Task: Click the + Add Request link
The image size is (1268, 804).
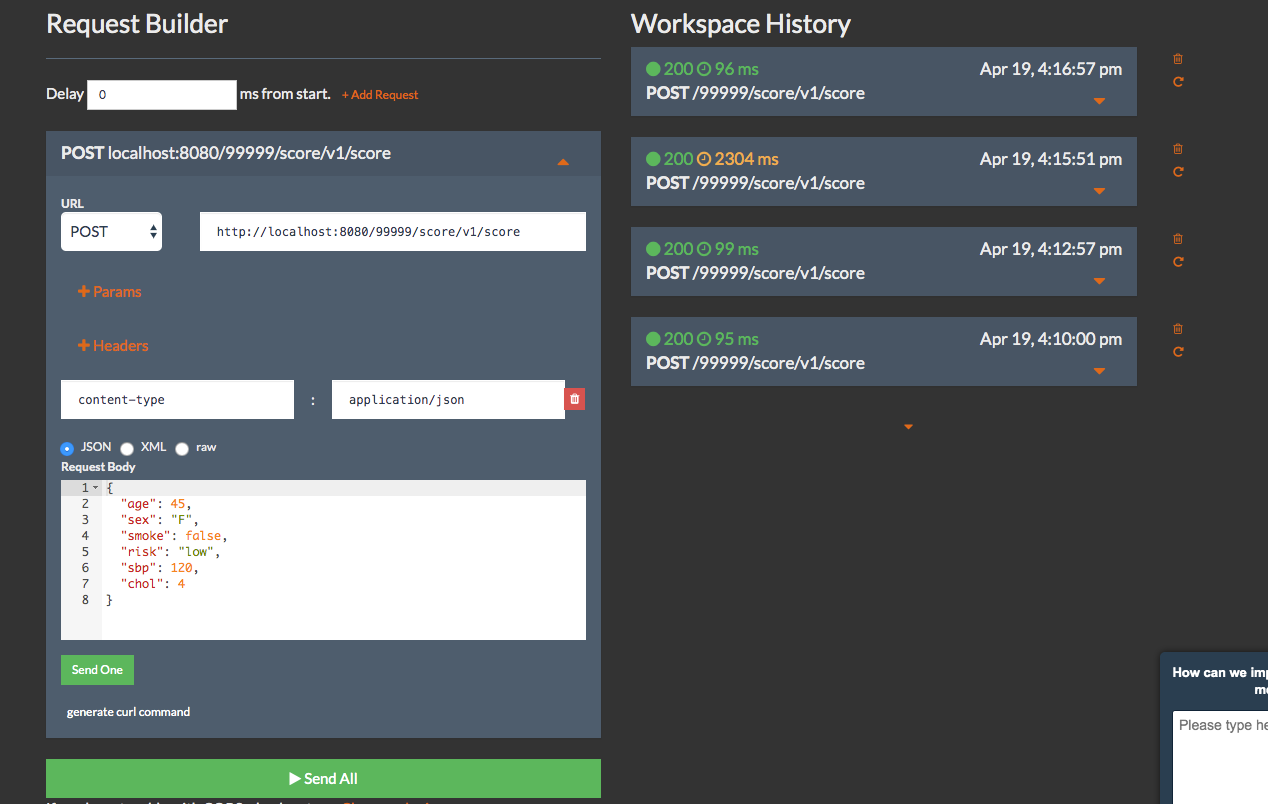Action: pos(380,95)
